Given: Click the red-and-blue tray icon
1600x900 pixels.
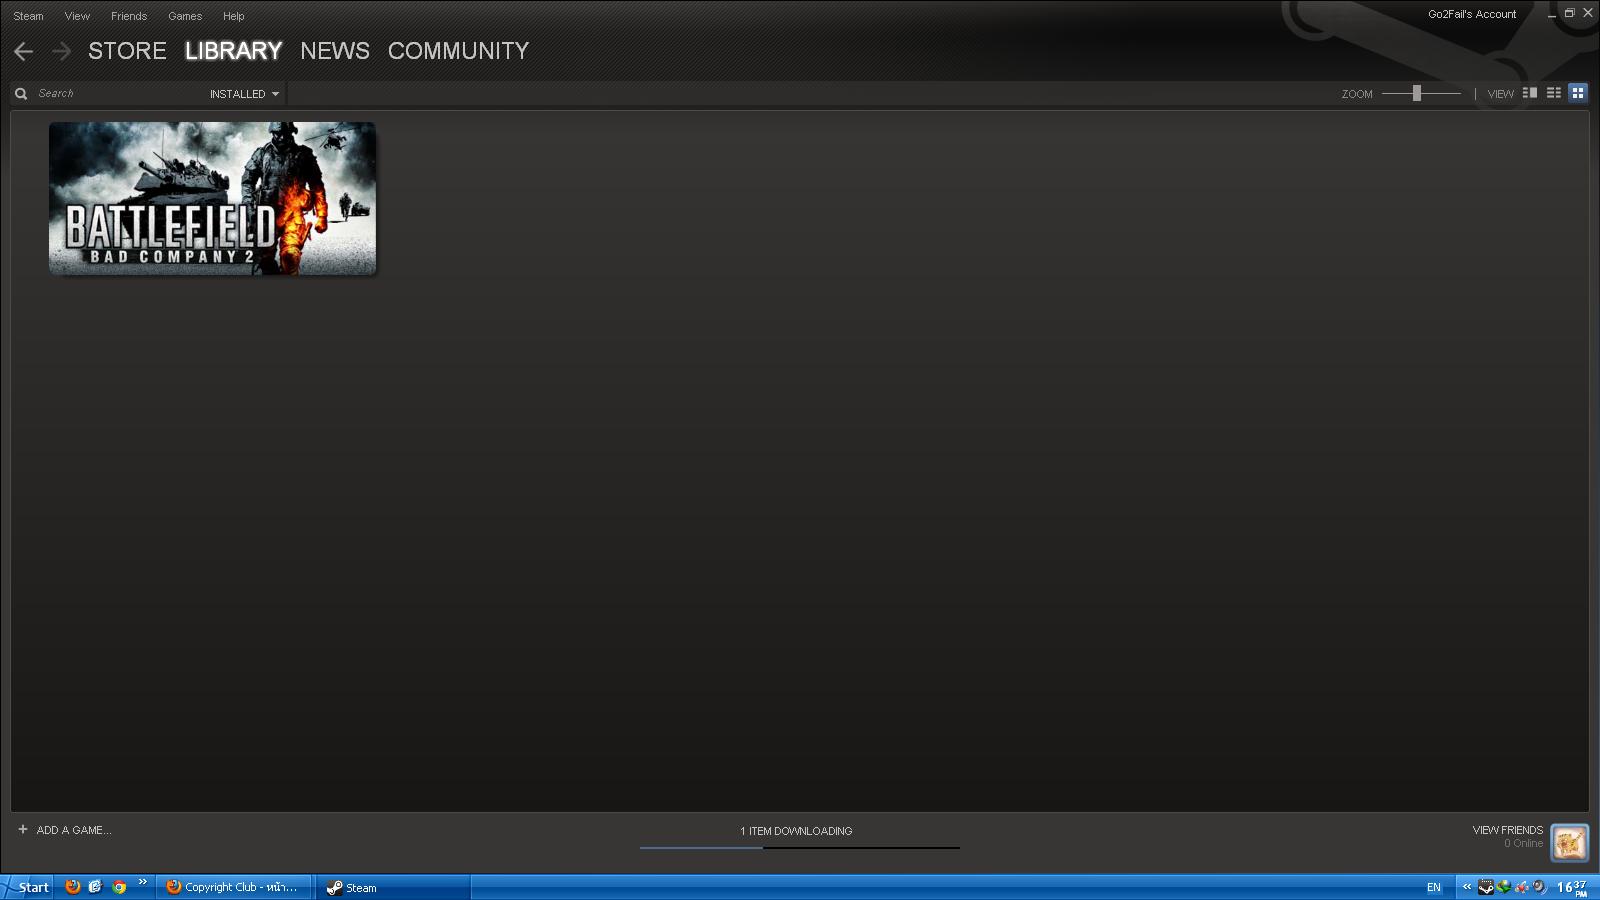Looking at the screenshot, I should [1522, 887].
